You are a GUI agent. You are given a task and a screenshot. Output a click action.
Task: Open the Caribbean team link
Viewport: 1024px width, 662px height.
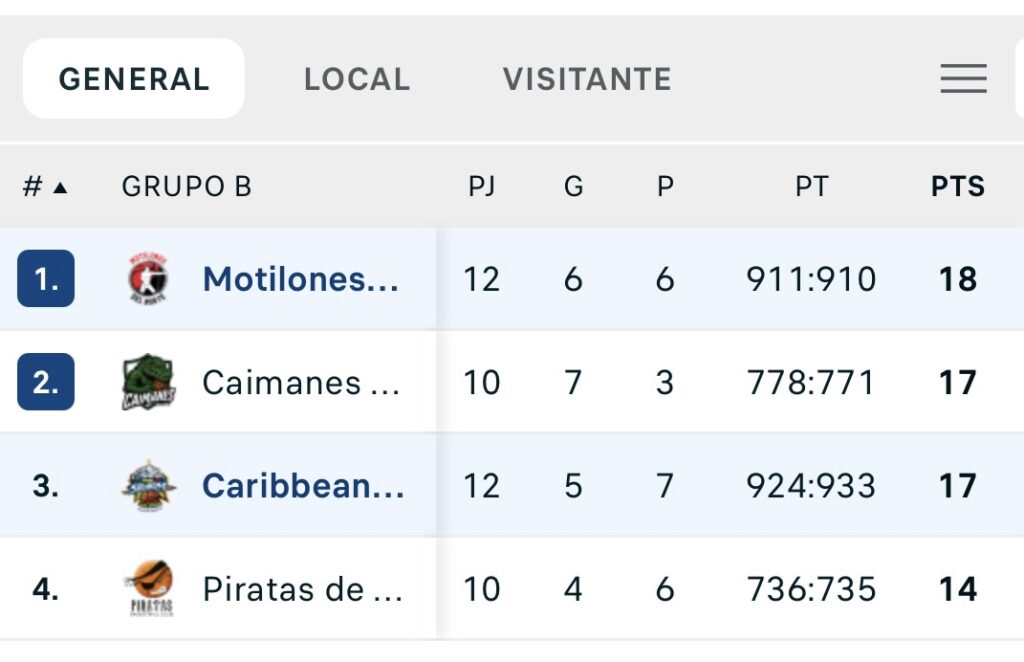pos(303,486)
